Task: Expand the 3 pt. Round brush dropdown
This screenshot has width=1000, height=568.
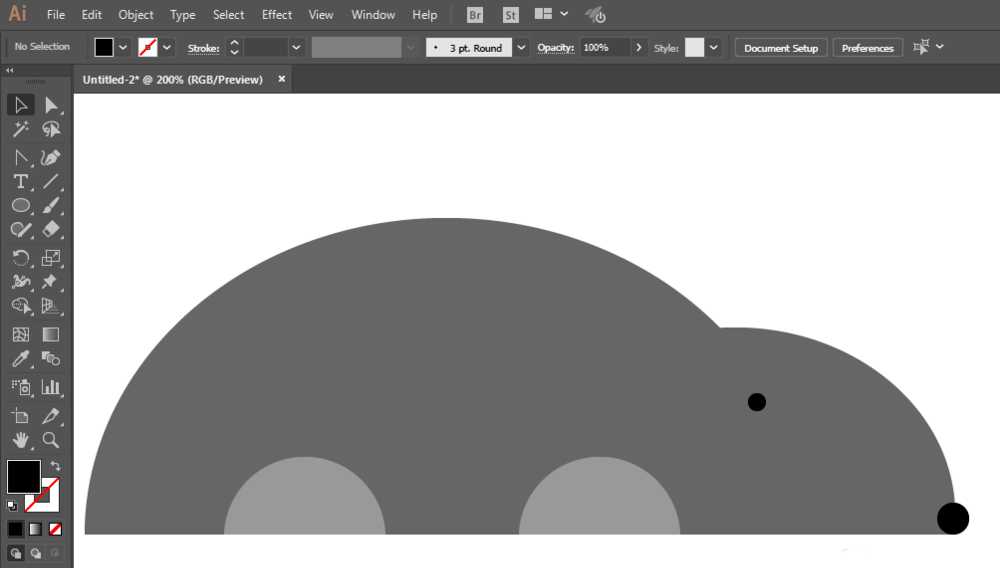Action: tap(521, 47)
